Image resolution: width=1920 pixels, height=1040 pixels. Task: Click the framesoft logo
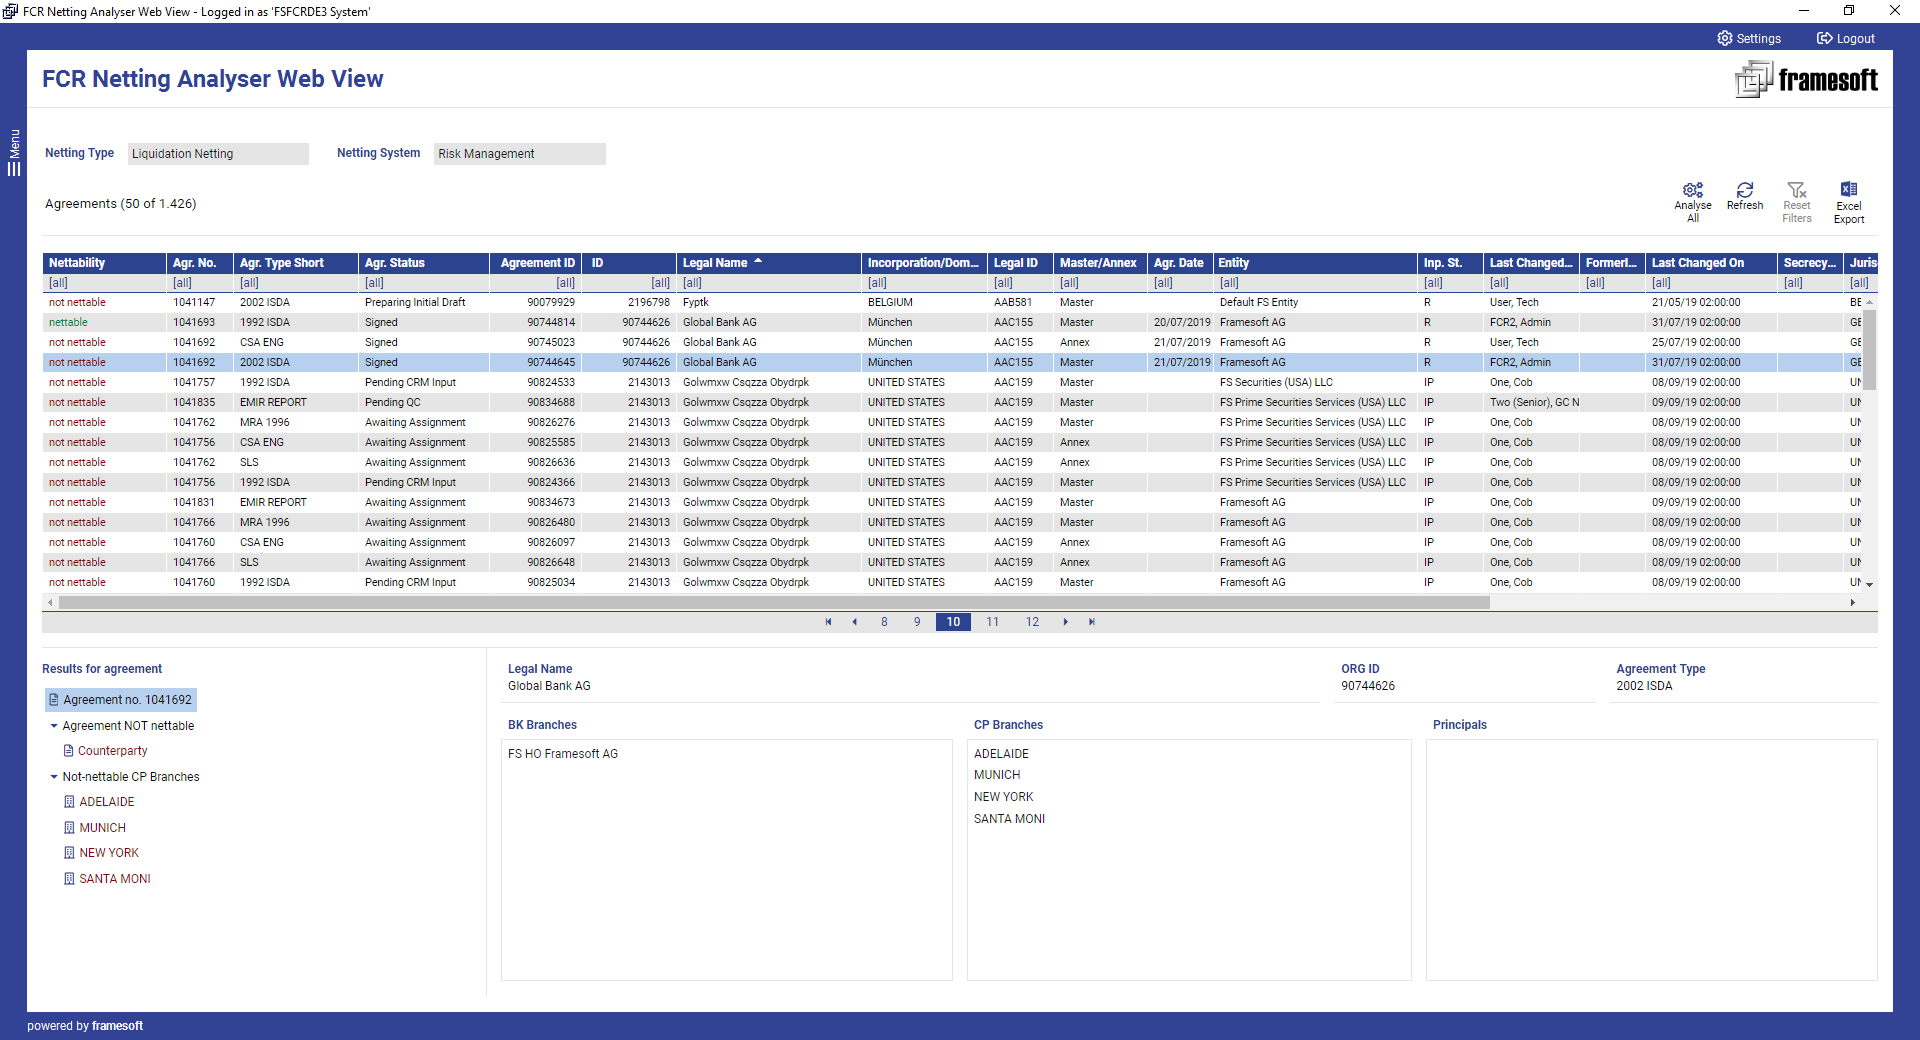1806,79
